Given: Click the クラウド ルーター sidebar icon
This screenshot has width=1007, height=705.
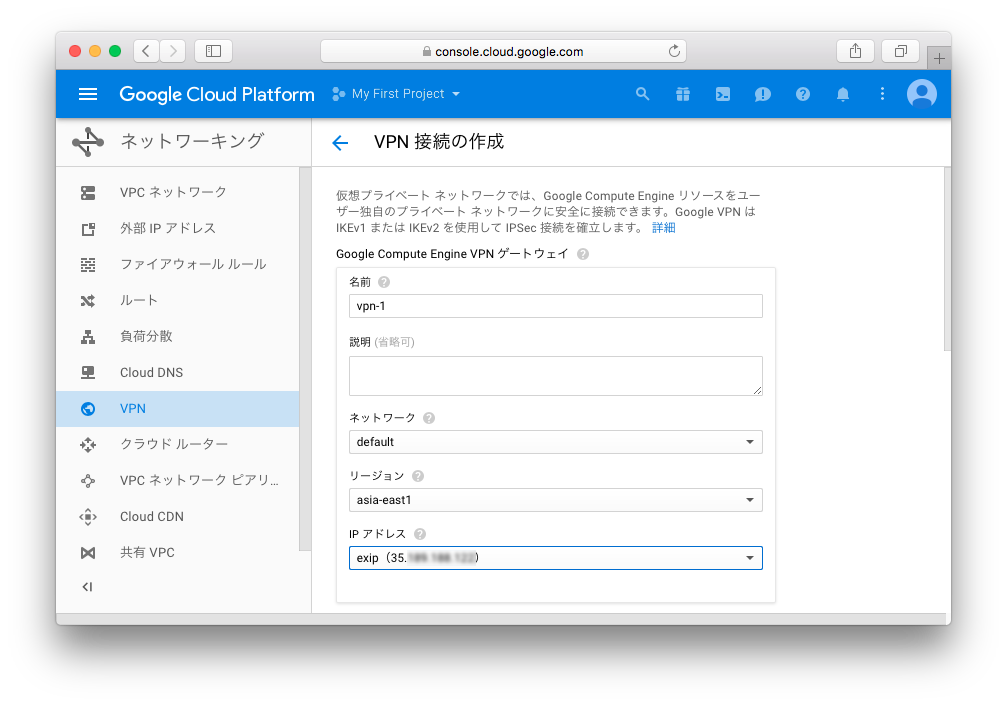Looking at the screenshot, I should click(x=88, y=444).
